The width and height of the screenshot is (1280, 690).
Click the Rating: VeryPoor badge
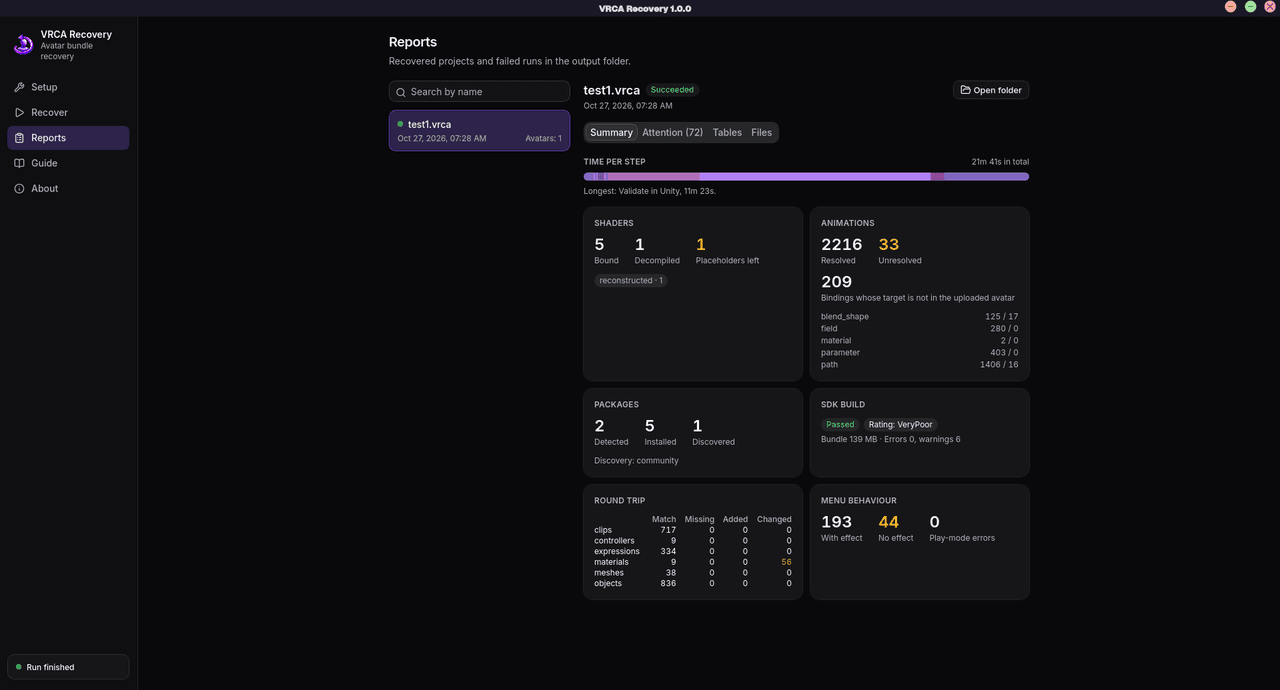click(900, 425)
